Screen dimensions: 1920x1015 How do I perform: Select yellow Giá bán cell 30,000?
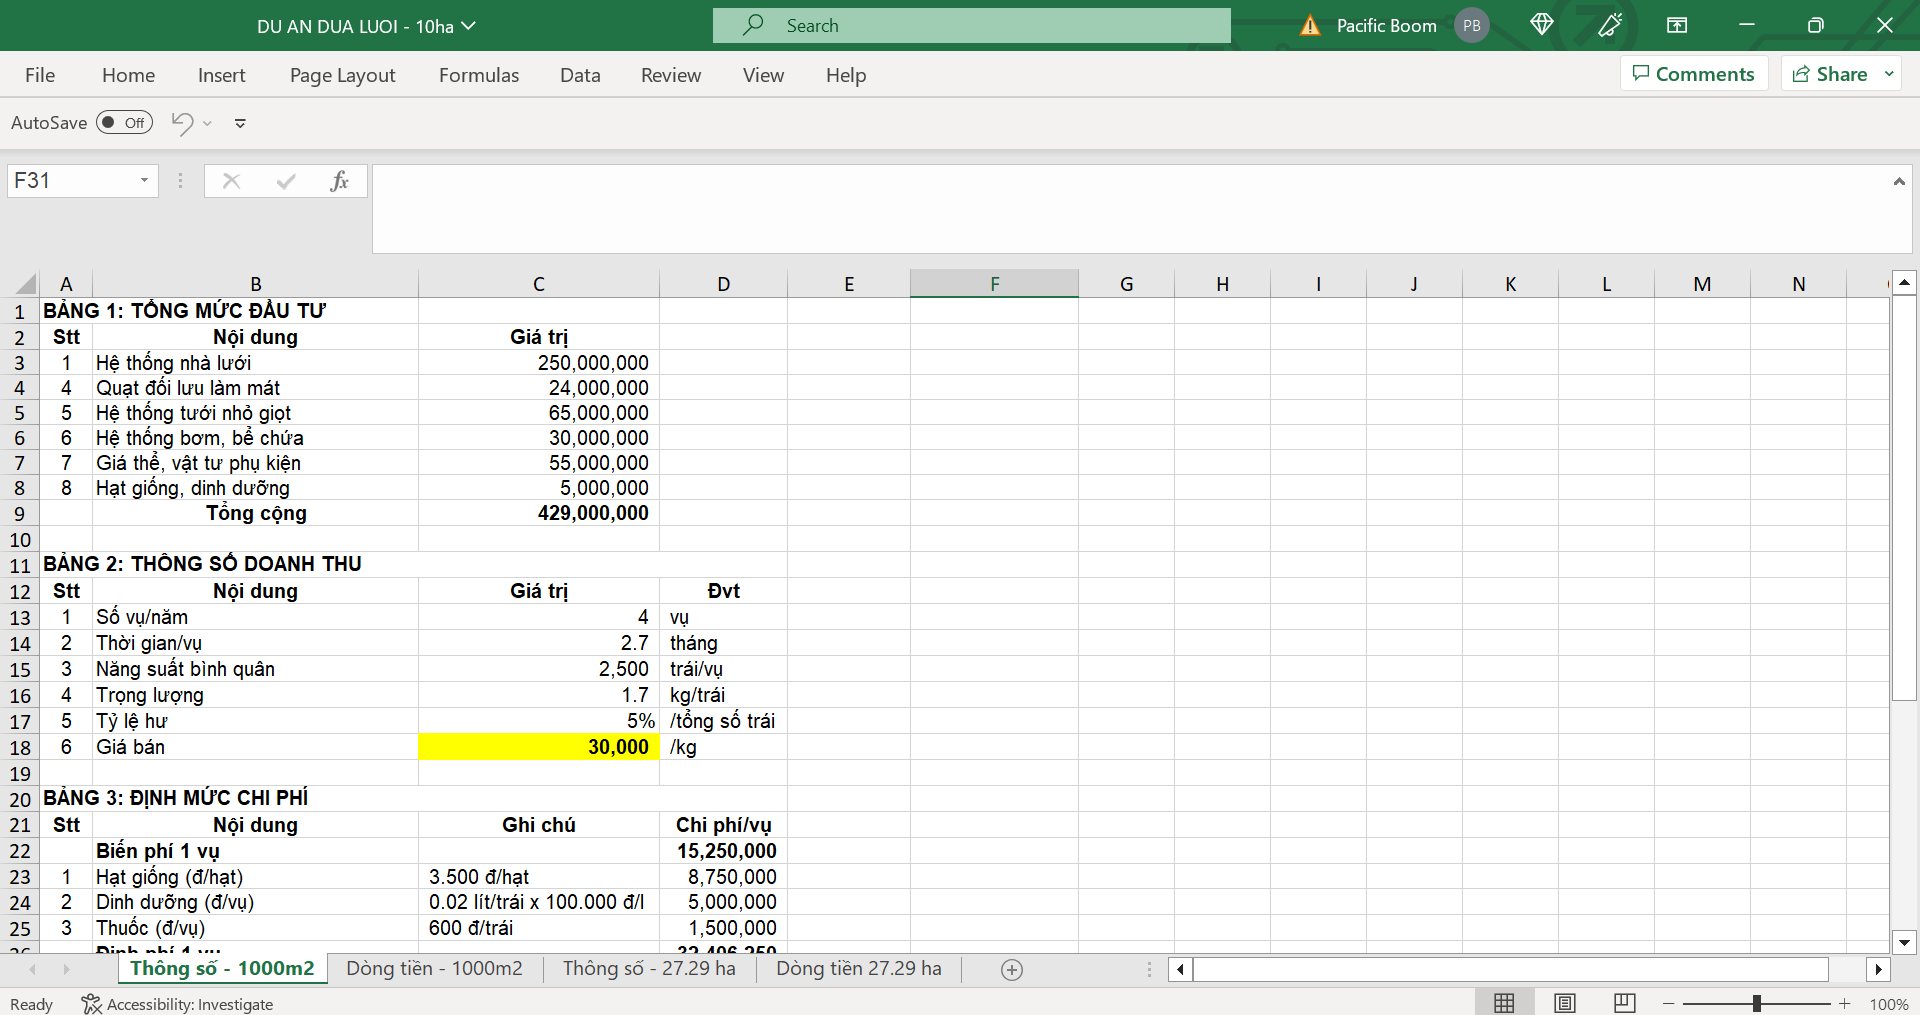[538, 747]
